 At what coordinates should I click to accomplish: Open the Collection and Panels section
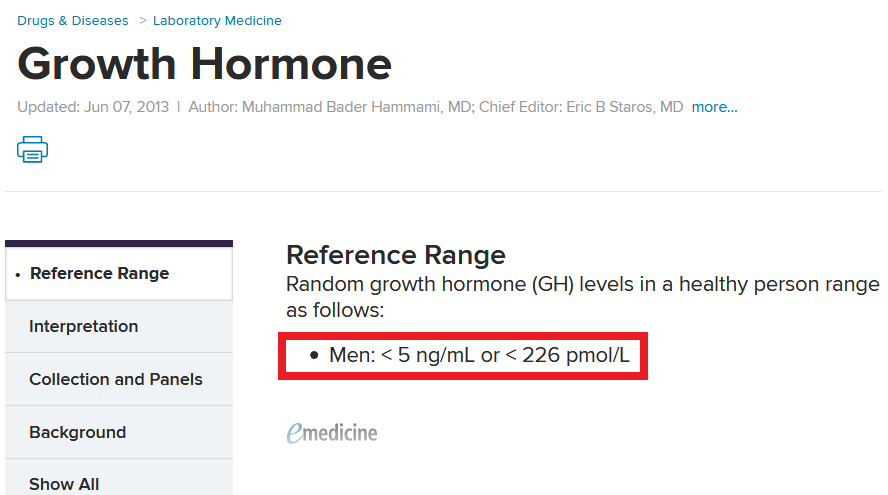pyautogui.click(x=116, y=379)
